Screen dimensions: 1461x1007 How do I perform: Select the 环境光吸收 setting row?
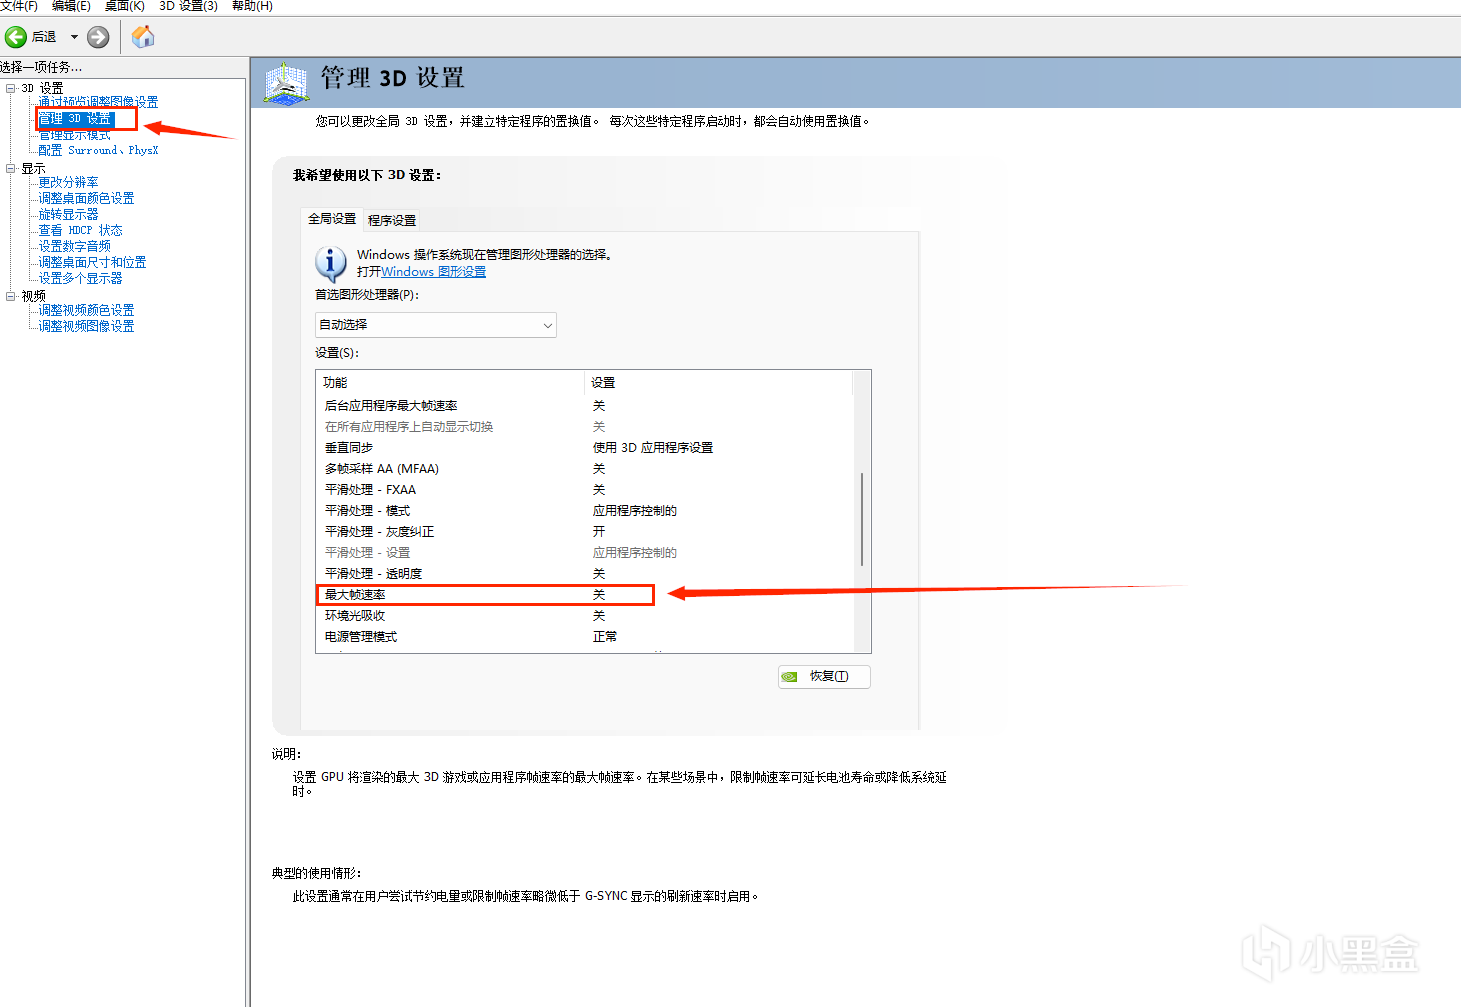click(x=585, y=616)
